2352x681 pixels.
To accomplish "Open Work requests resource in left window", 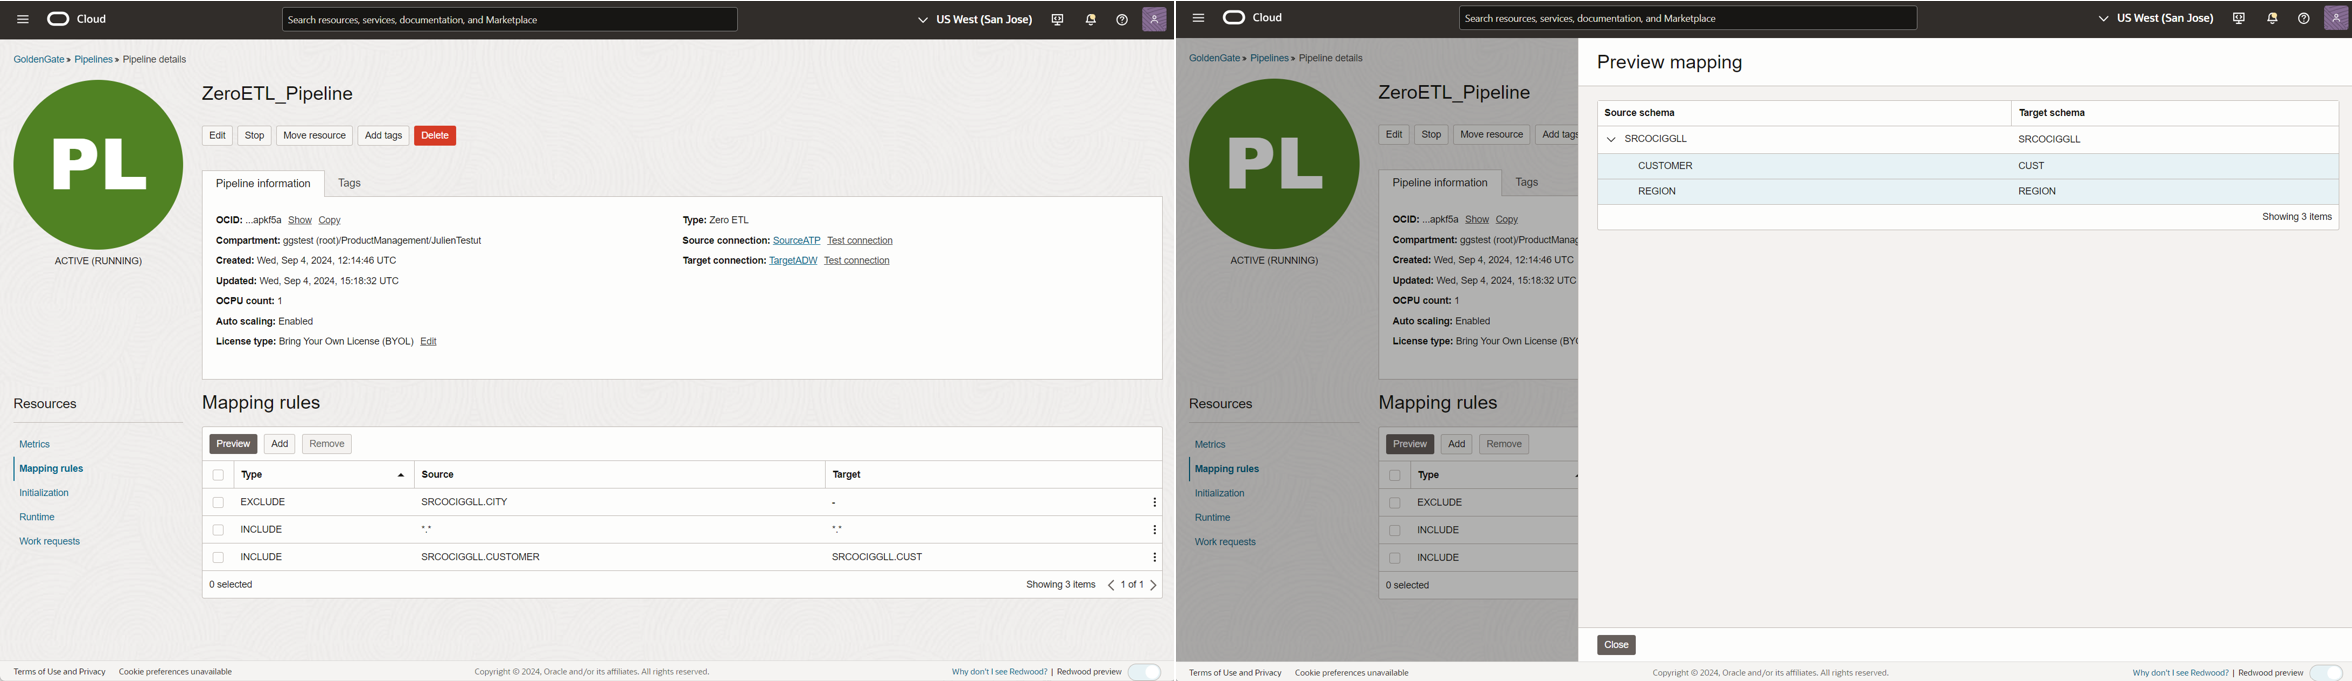I will coord(50,542).
